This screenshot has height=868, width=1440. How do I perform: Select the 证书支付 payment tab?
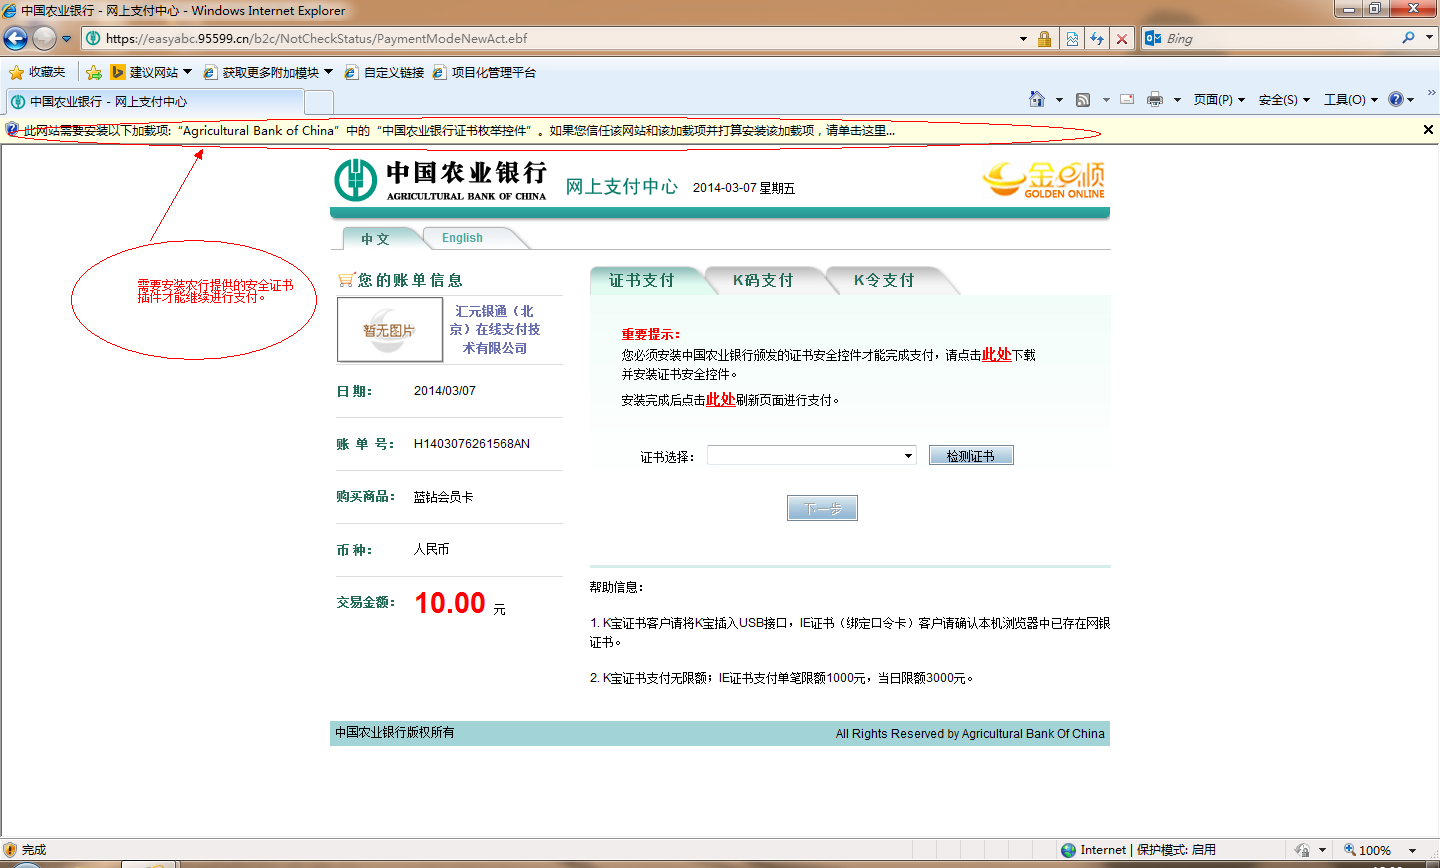(x=642, y=281)
